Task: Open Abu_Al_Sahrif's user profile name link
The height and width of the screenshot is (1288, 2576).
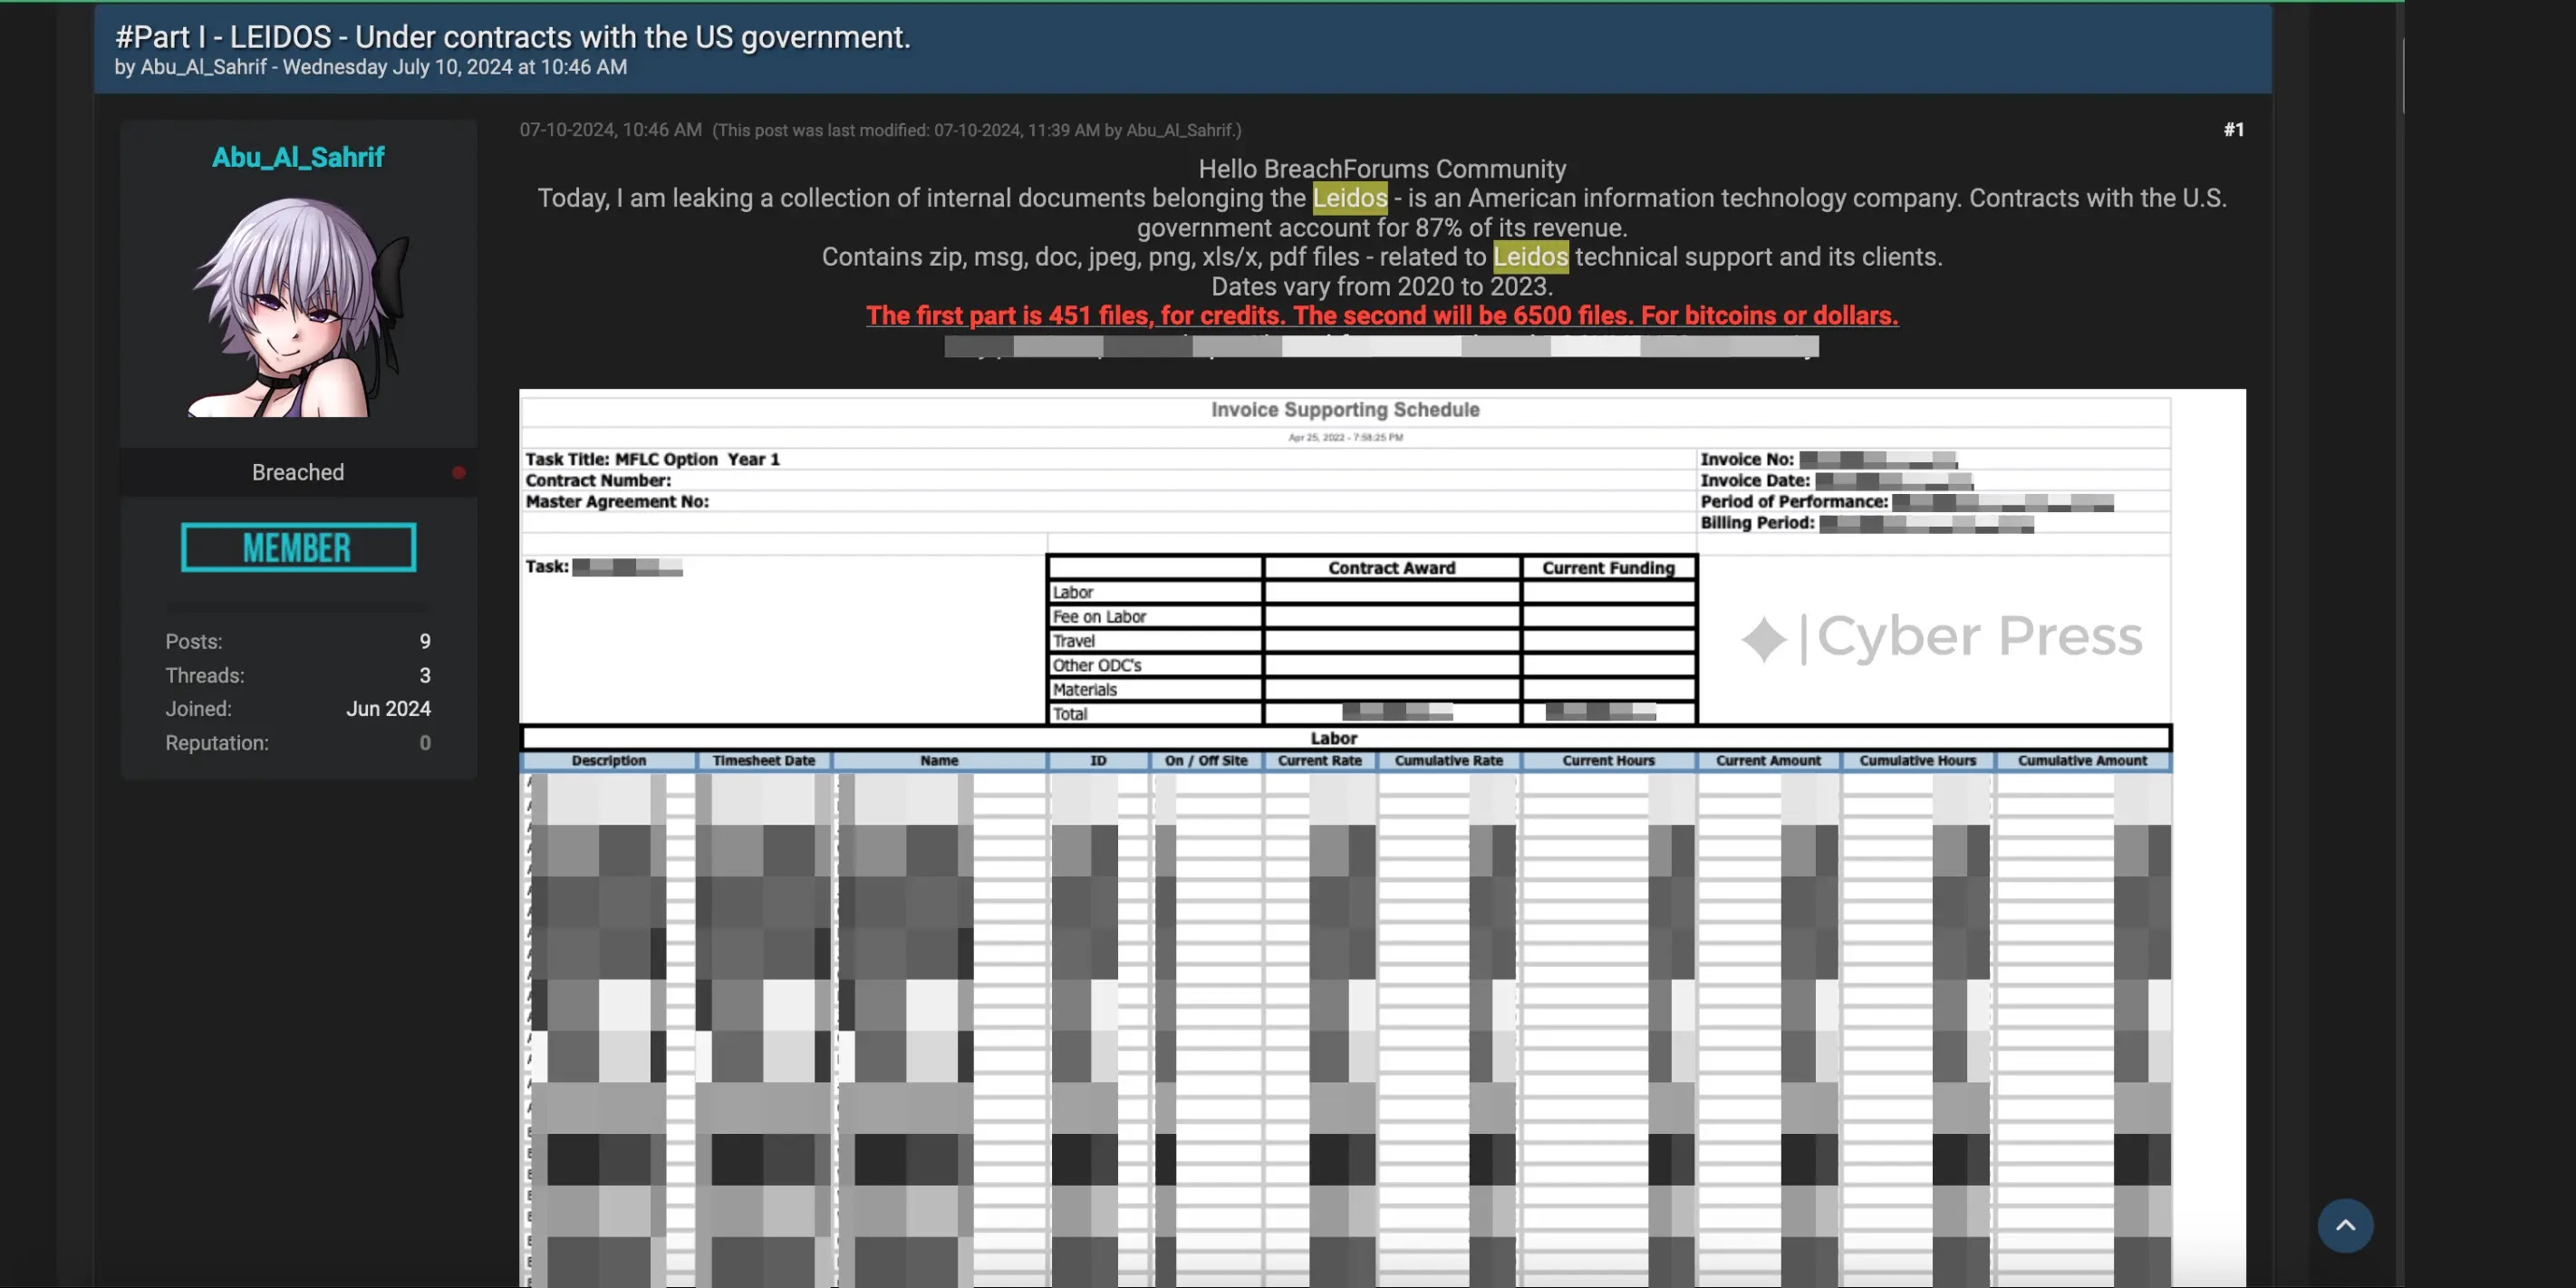Action: point(298,157)
